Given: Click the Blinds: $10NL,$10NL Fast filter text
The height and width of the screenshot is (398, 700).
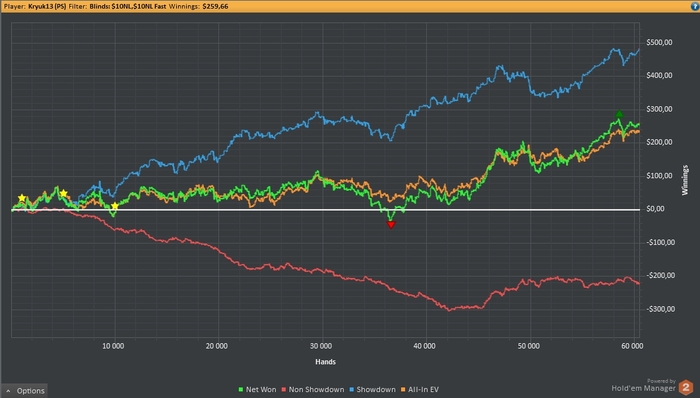Looking at the screenshot, I should click(x=127, y=6).
